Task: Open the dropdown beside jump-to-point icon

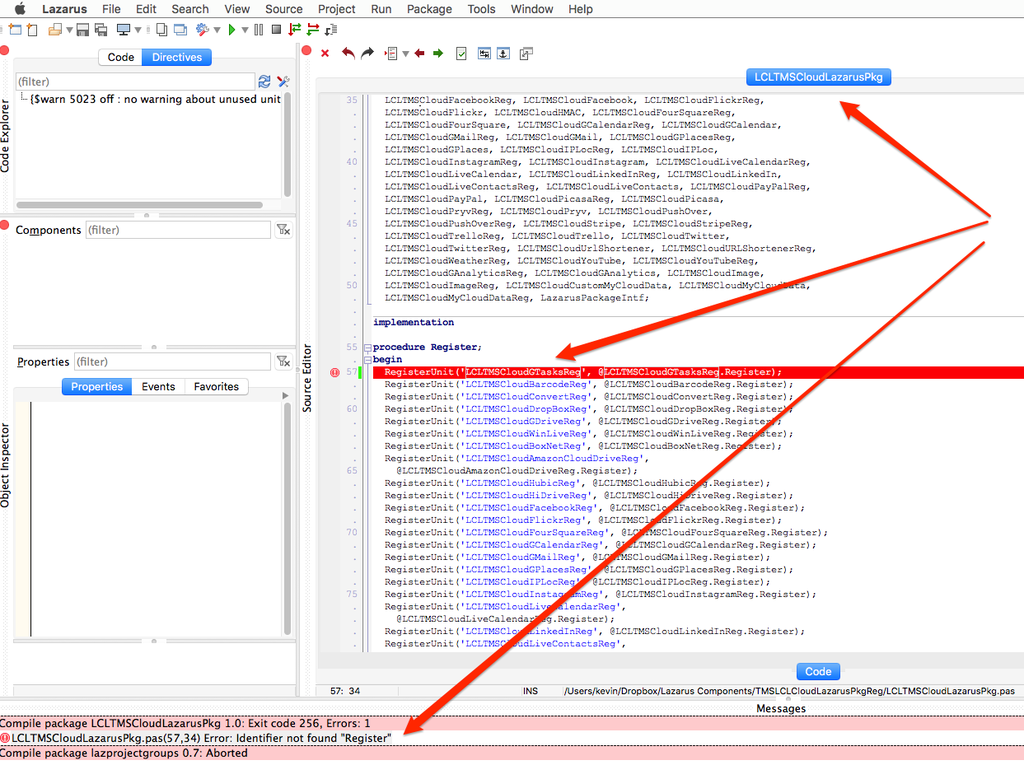Action: tap(406, 54)
